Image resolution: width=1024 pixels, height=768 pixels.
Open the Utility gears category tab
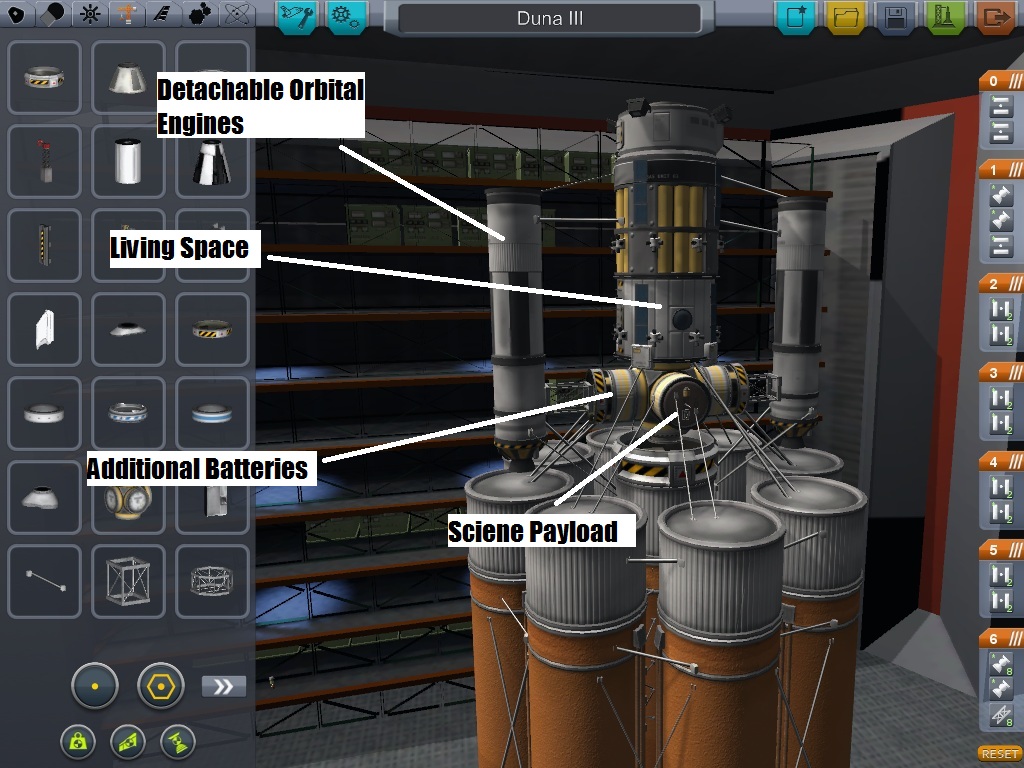pyautogui.click(x=200, y=14)
